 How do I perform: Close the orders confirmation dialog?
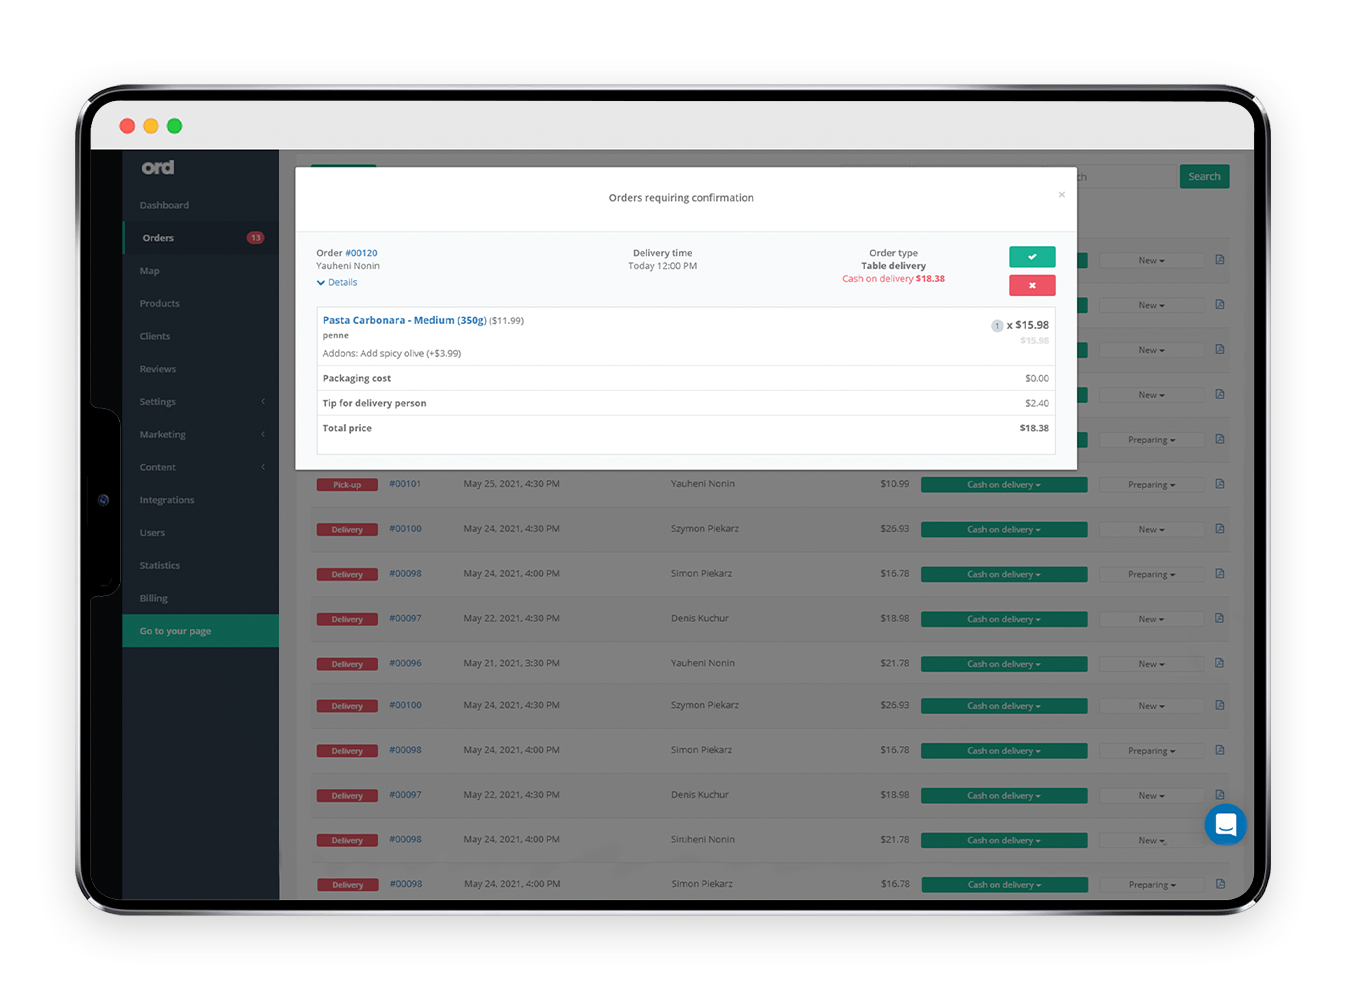click(1061, 195)
